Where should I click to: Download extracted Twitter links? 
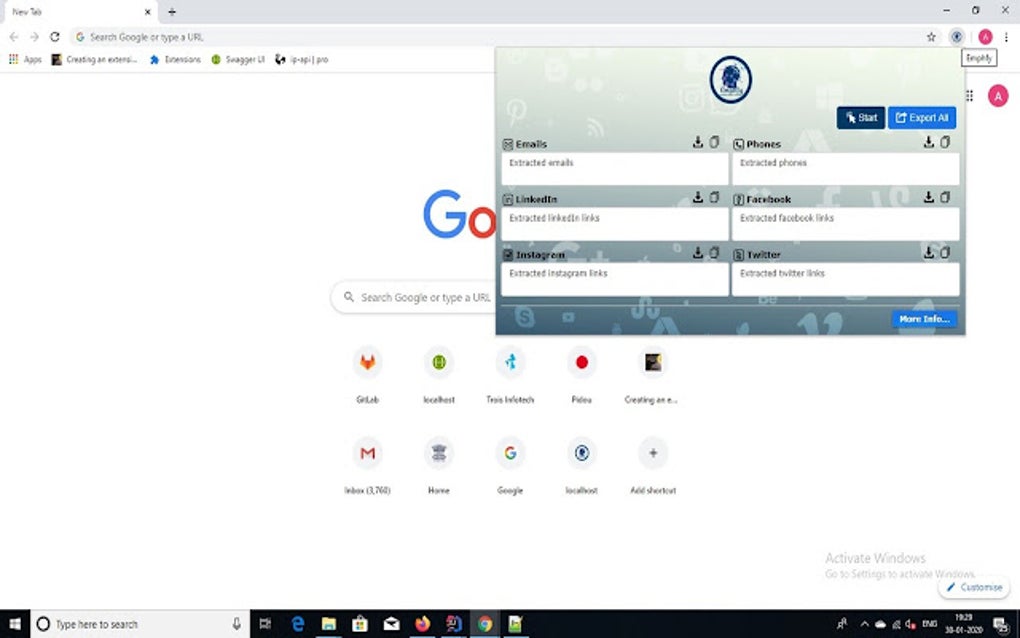point(929,252)
